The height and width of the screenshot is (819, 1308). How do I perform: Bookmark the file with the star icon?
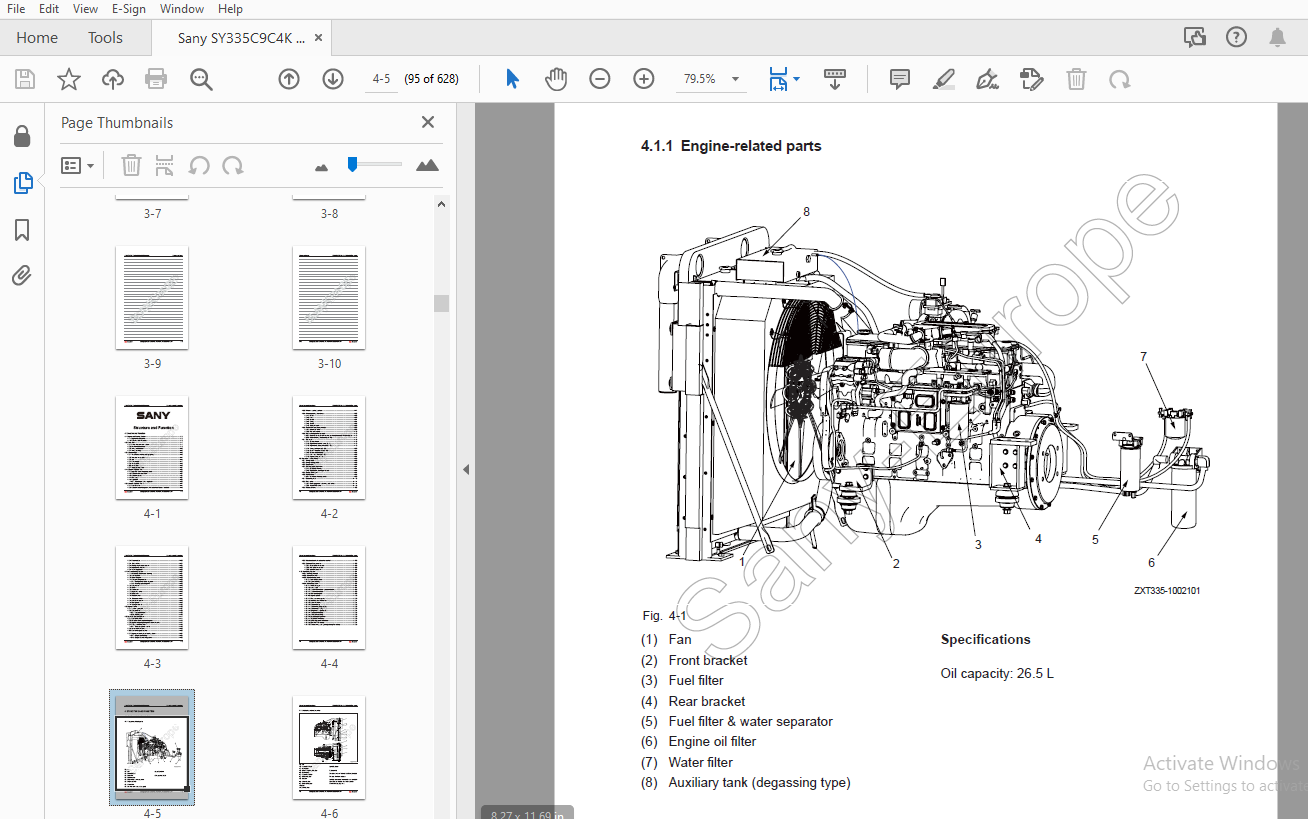coord(69,79)
